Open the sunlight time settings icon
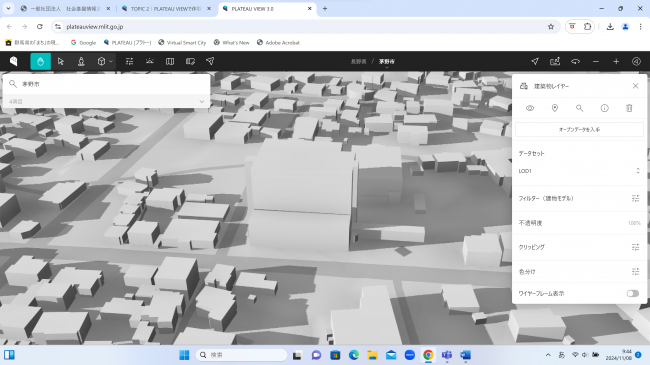The image size is (650, 365). 150,61
